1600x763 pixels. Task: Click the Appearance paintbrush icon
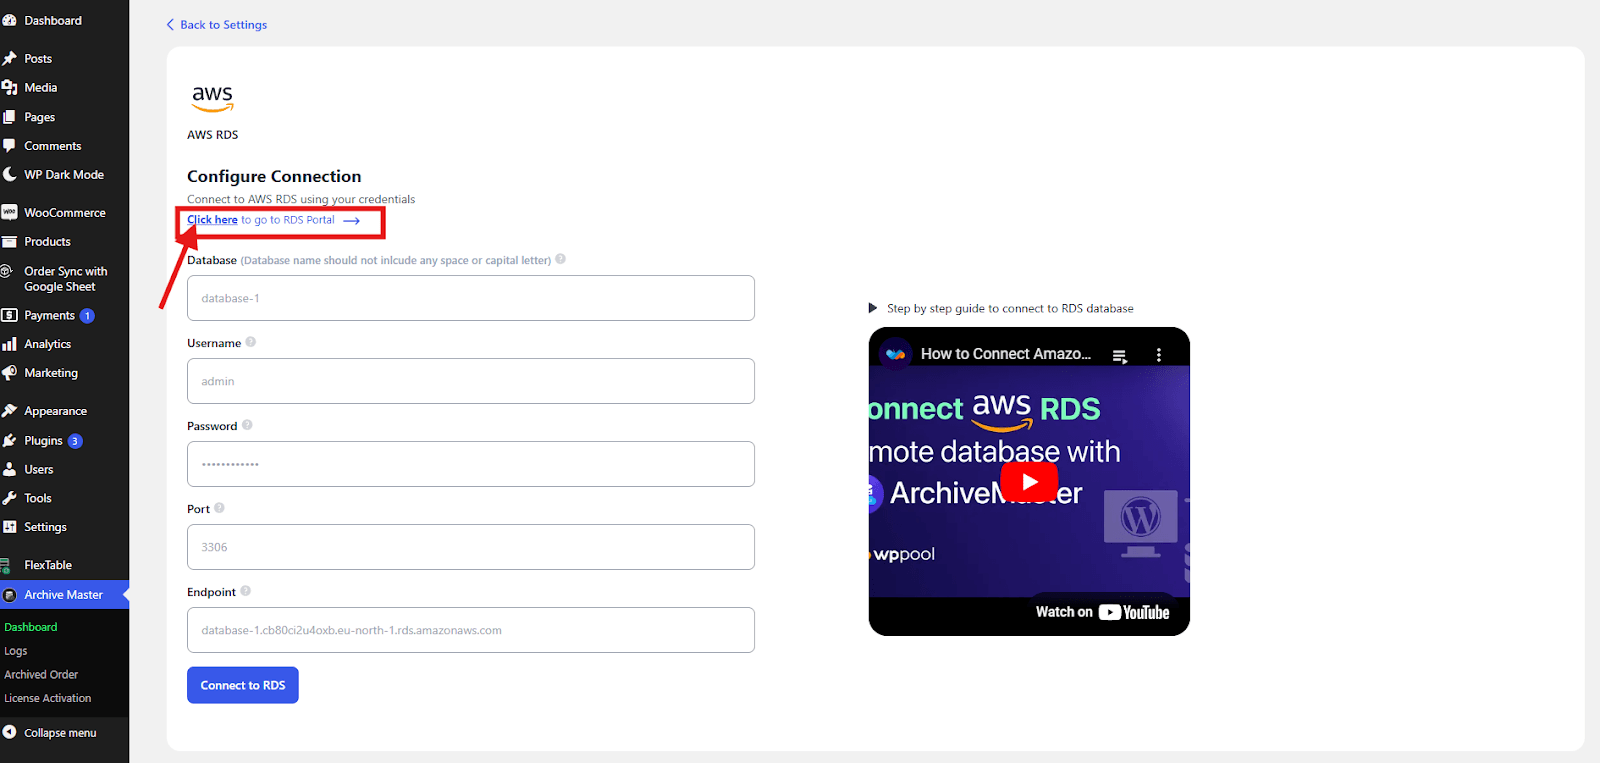coord(9,411)
